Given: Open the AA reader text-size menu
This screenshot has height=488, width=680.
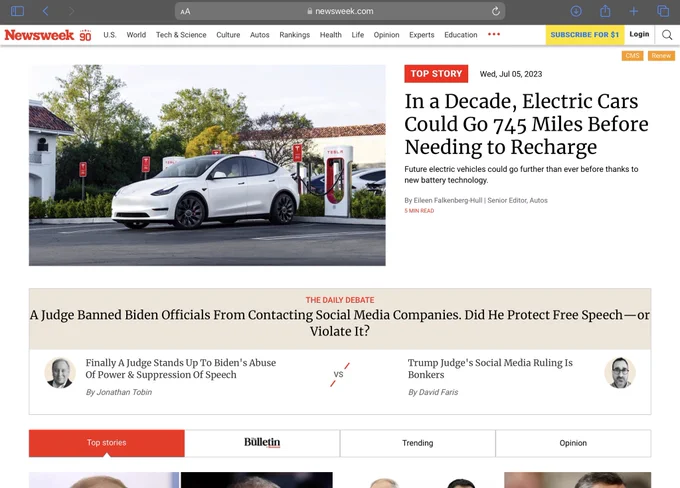Looking at the screenshot, I should coord(185,12).
